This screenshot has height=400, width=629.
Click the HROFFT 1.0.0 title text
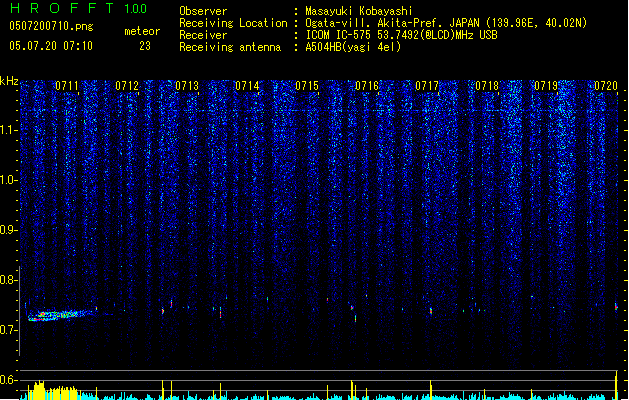pos(78,8)
